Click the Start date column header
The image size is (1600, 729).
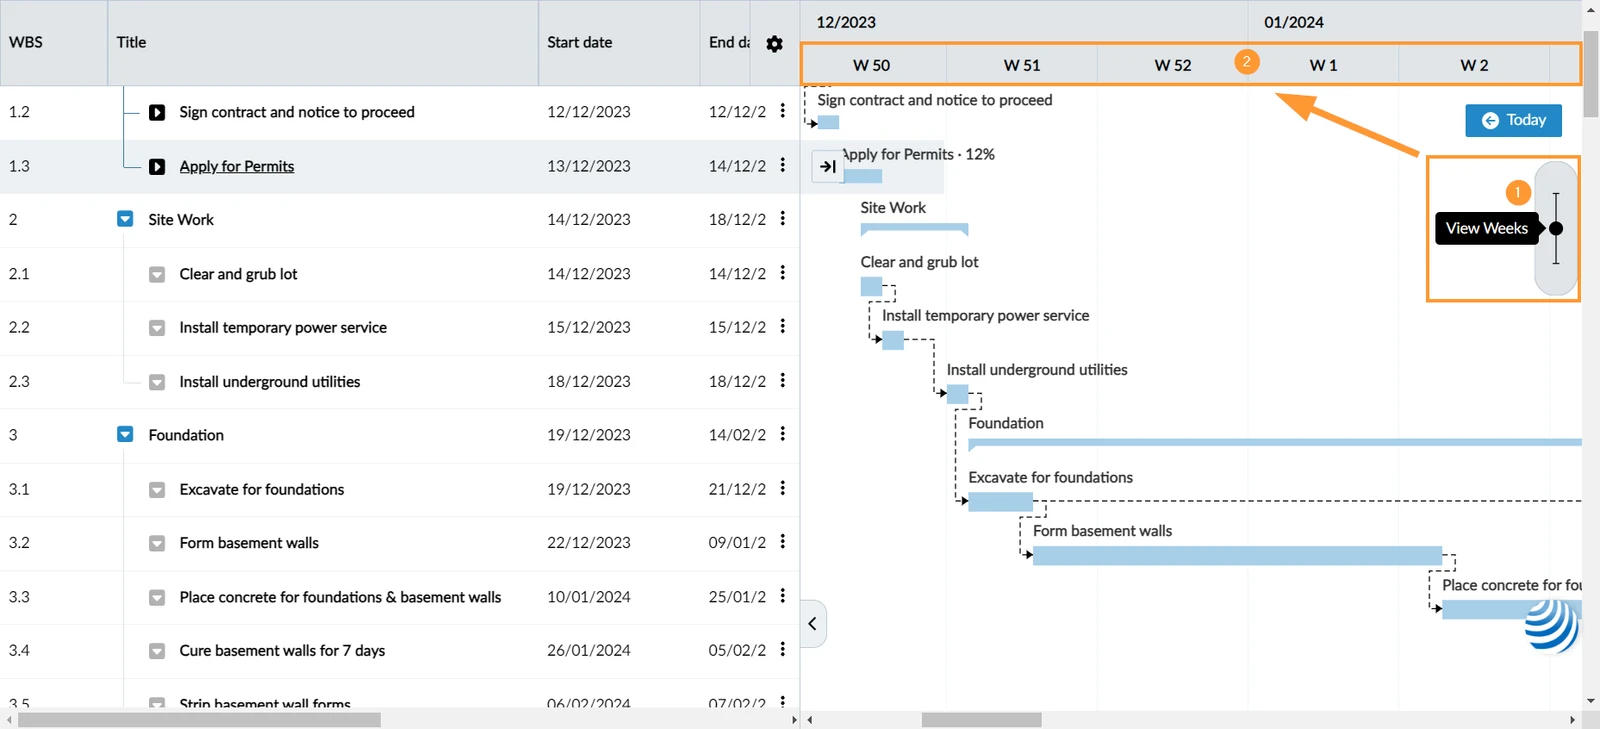(579, 42)
